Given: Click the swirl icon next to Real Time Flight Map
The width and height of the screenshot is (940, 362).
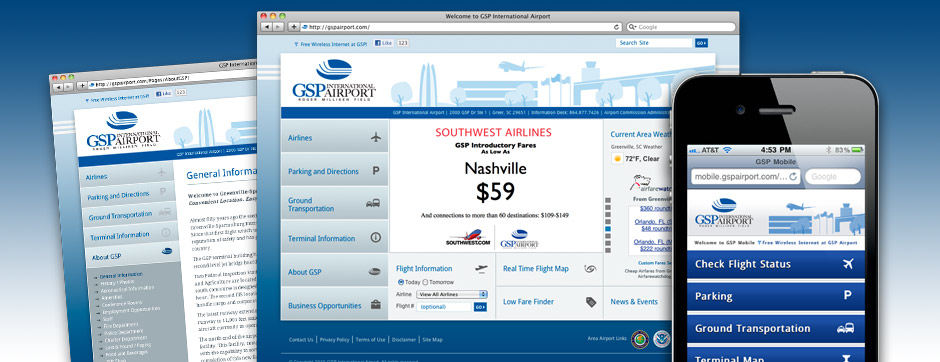Looking at the screenshot, I should [590, 269].
